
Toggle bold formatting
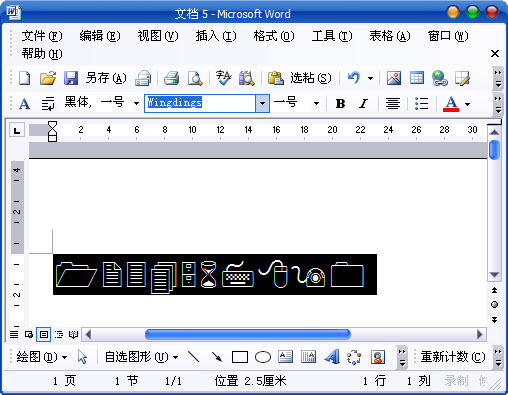340,104
